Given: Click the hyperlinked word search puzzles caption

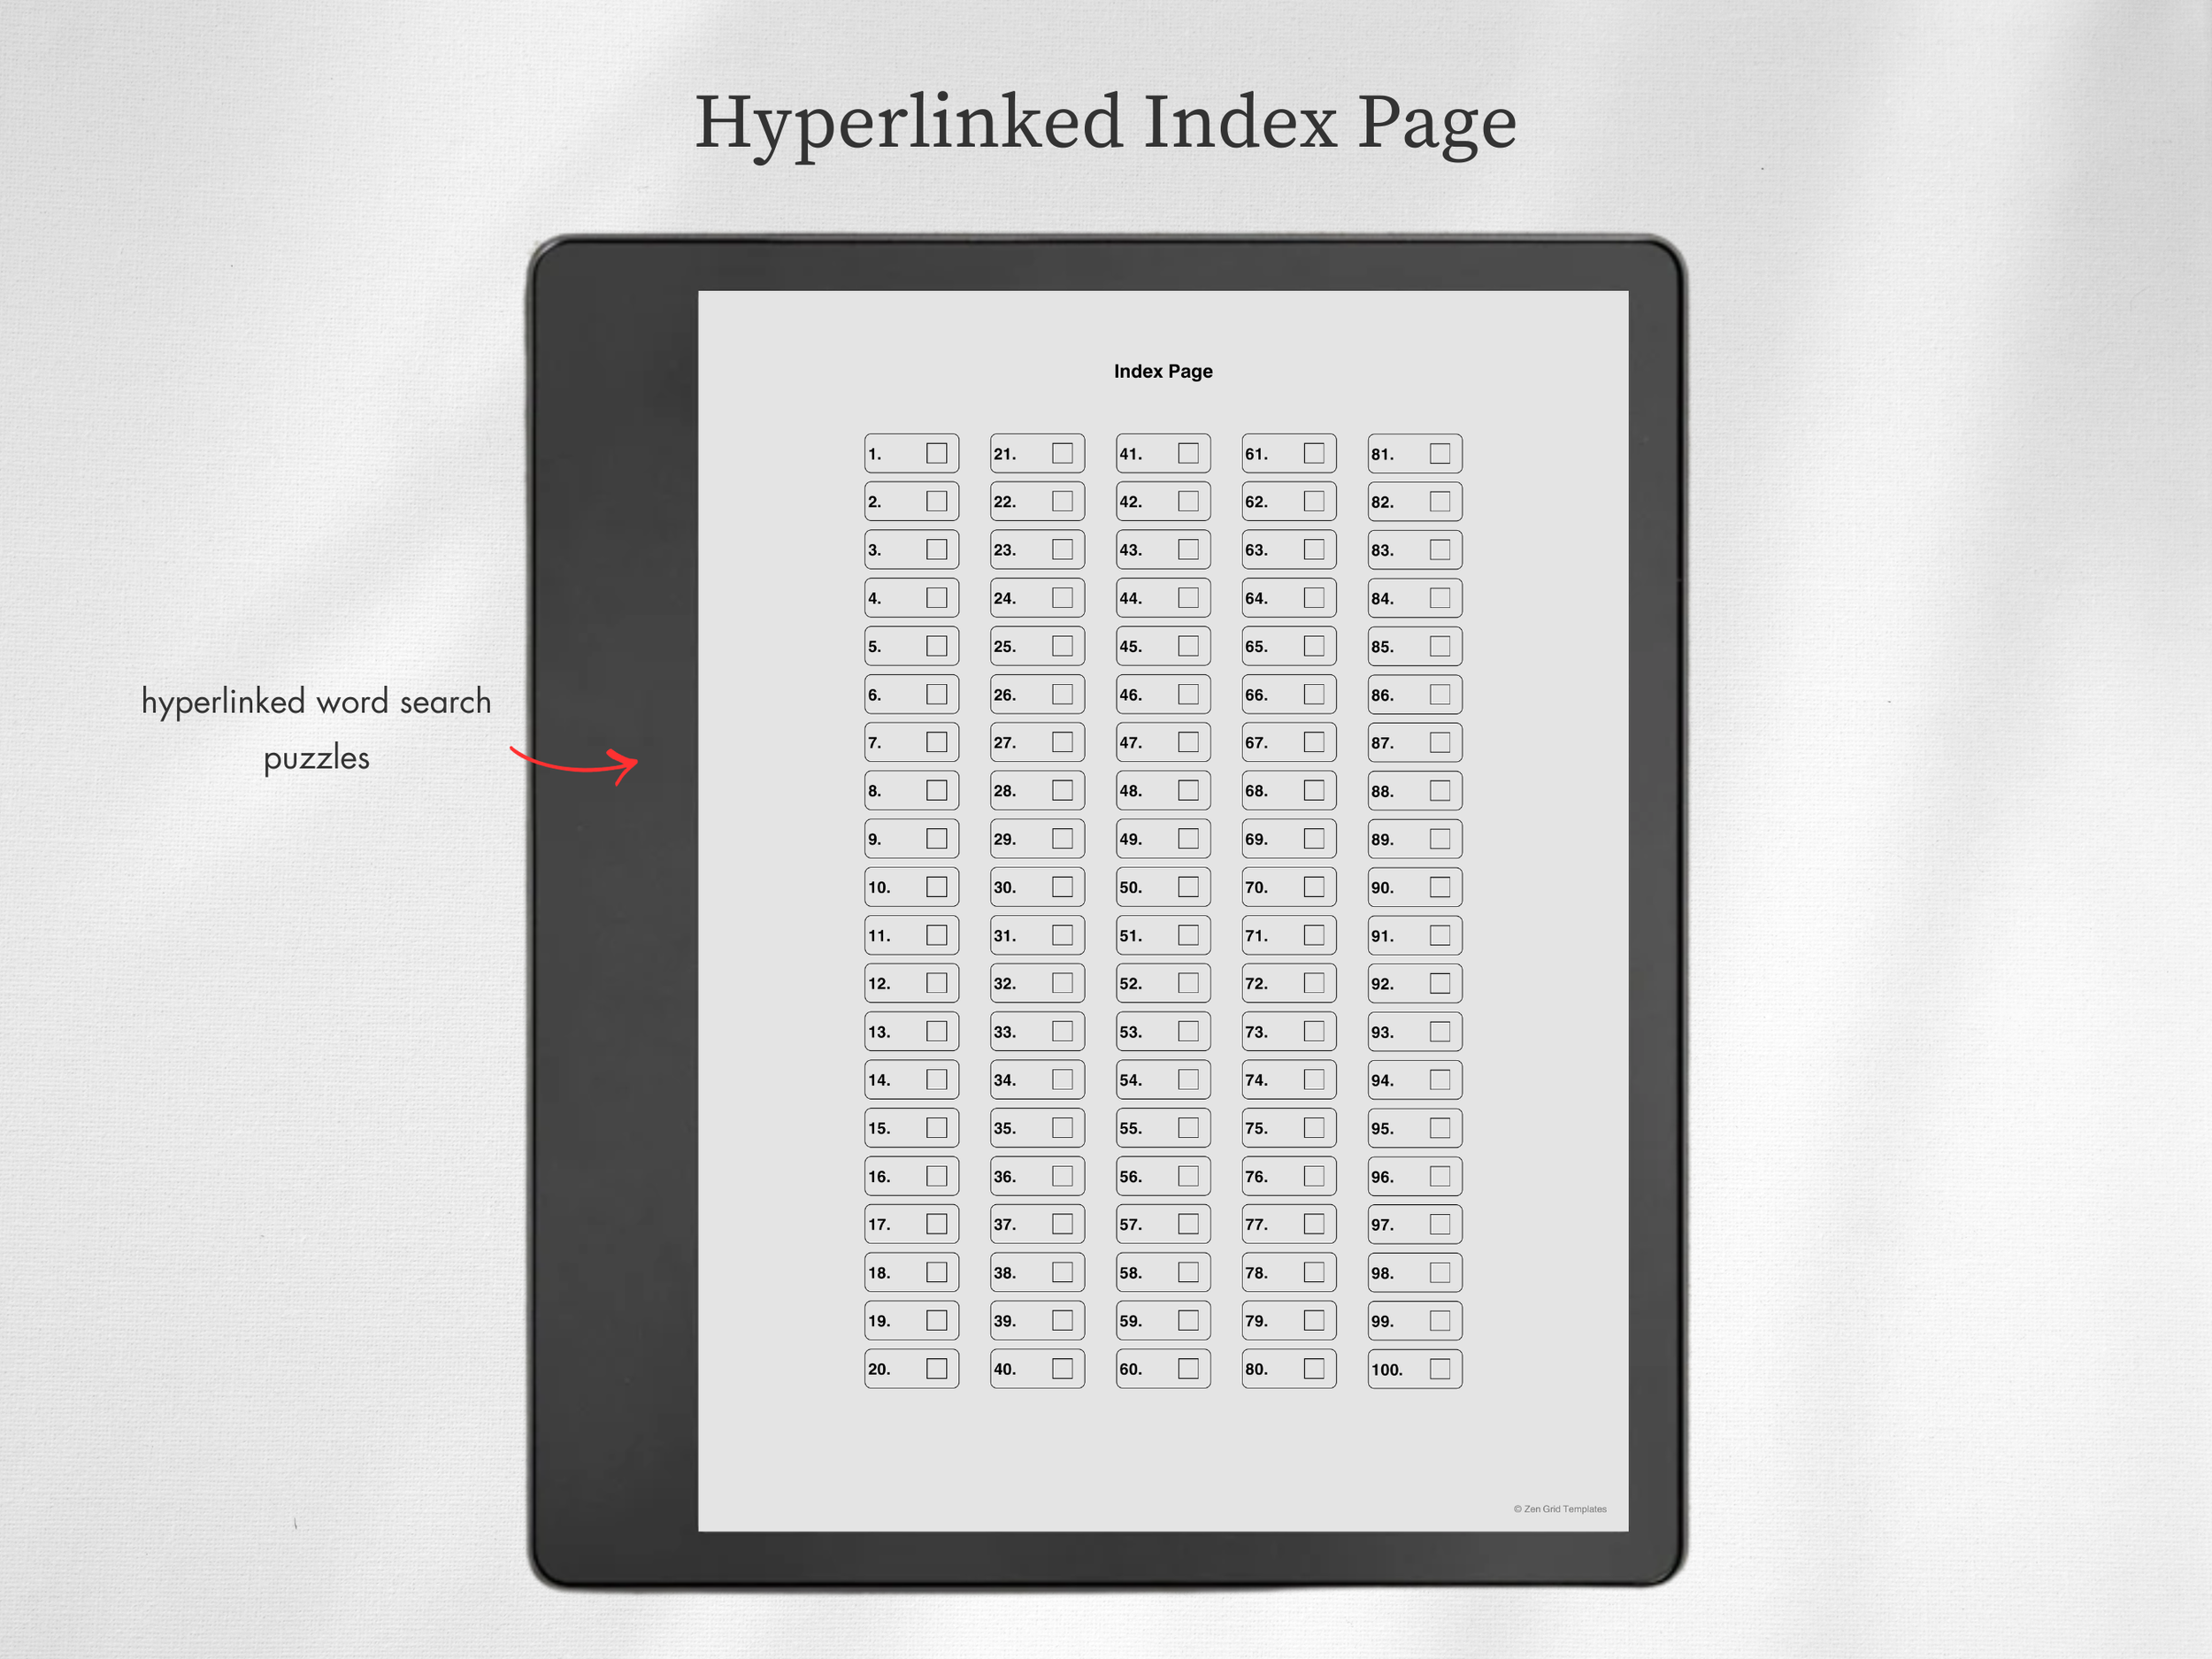Looking at the screenshot, I should 316,729.
